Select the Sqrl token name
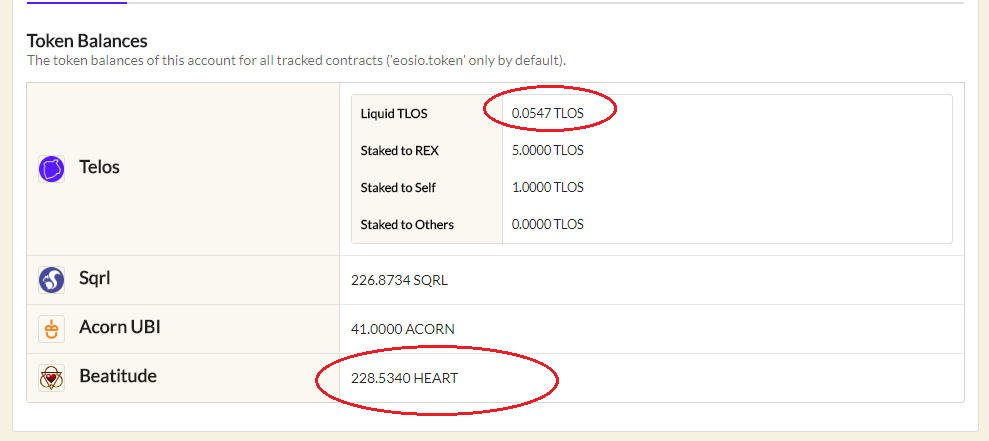 tap(95, 278)
